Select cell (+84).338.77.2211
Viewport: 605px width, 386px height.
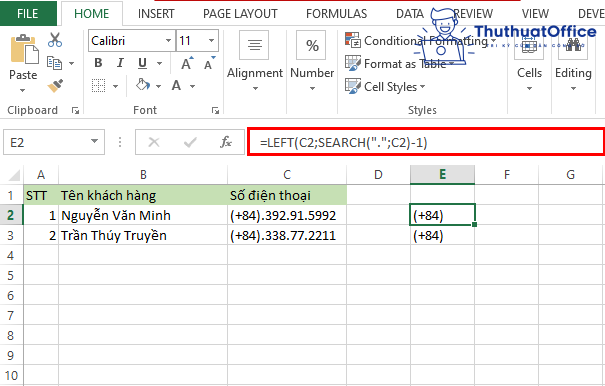287,235
